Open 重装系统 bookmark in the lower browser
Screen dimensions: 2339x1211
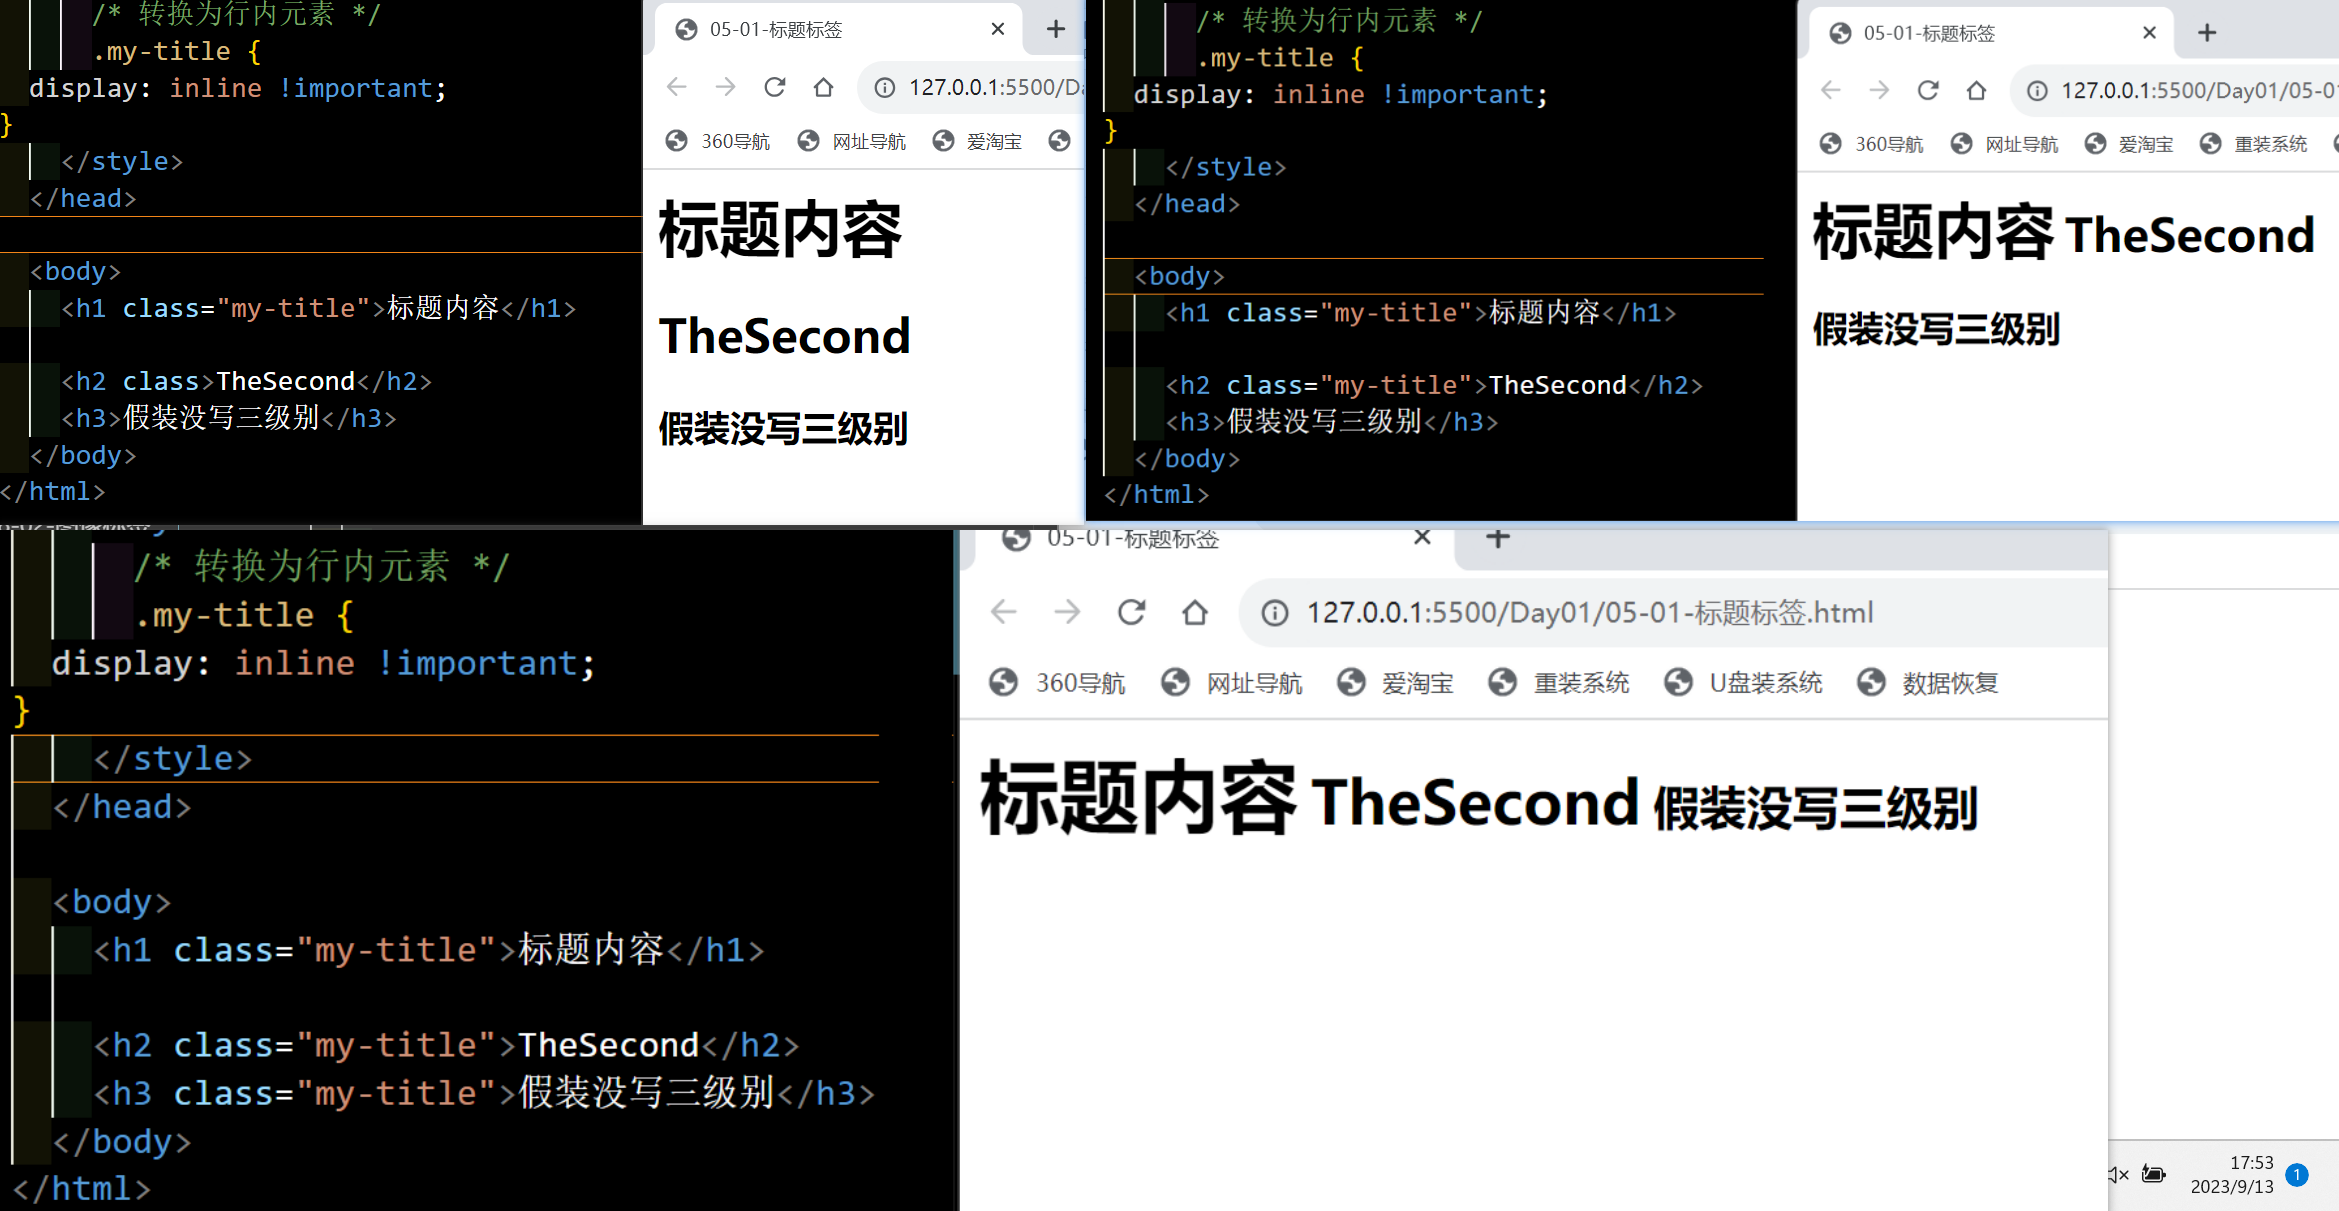click(1559, 683)
